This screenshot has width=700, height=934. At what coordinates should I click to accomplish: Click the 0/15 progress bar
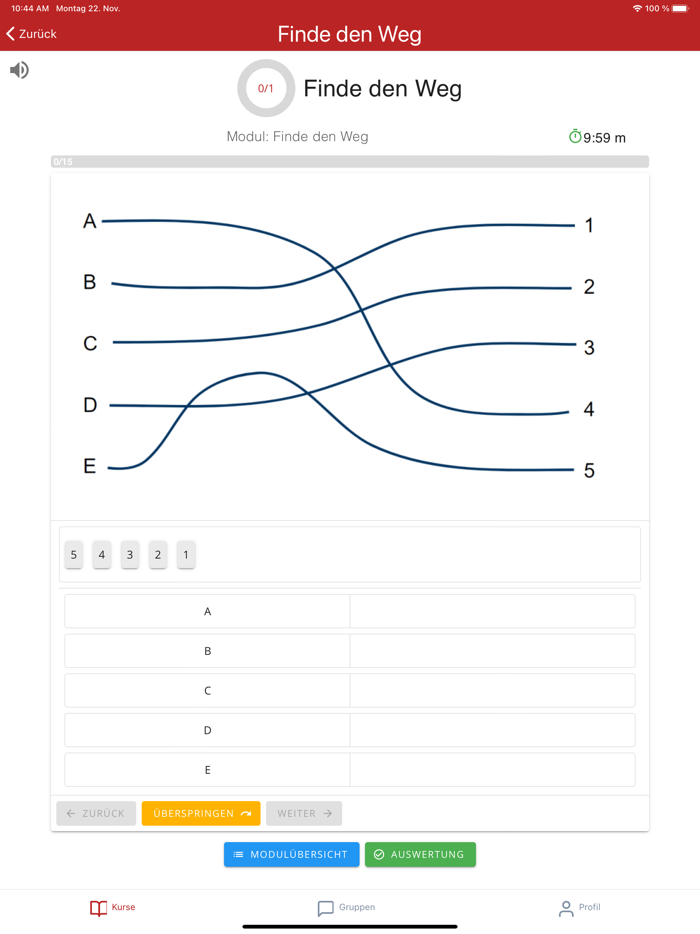click(350, 162)
